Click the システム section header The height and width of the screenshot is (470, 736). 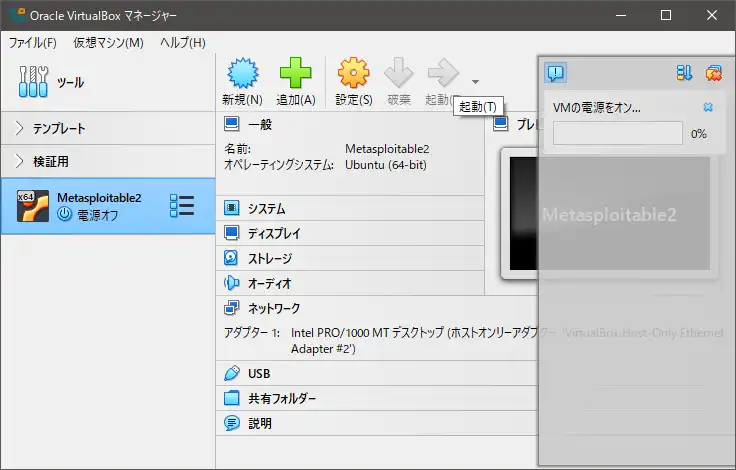267,209
